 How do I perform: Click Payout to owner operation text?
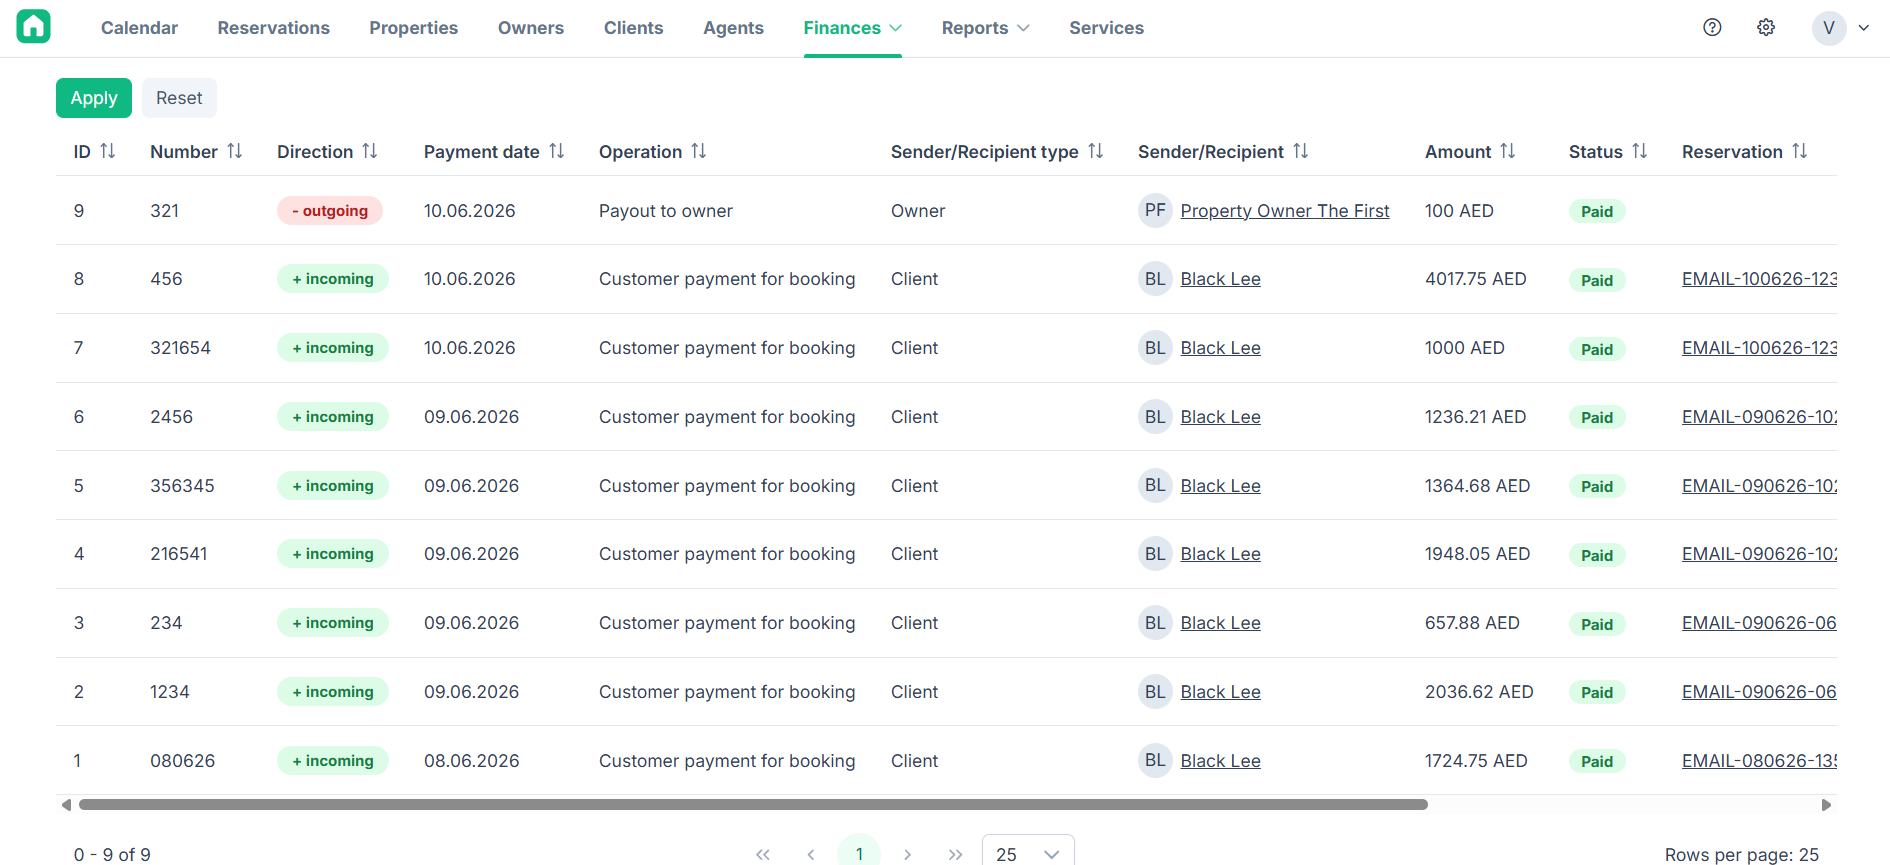coord(666,211)
